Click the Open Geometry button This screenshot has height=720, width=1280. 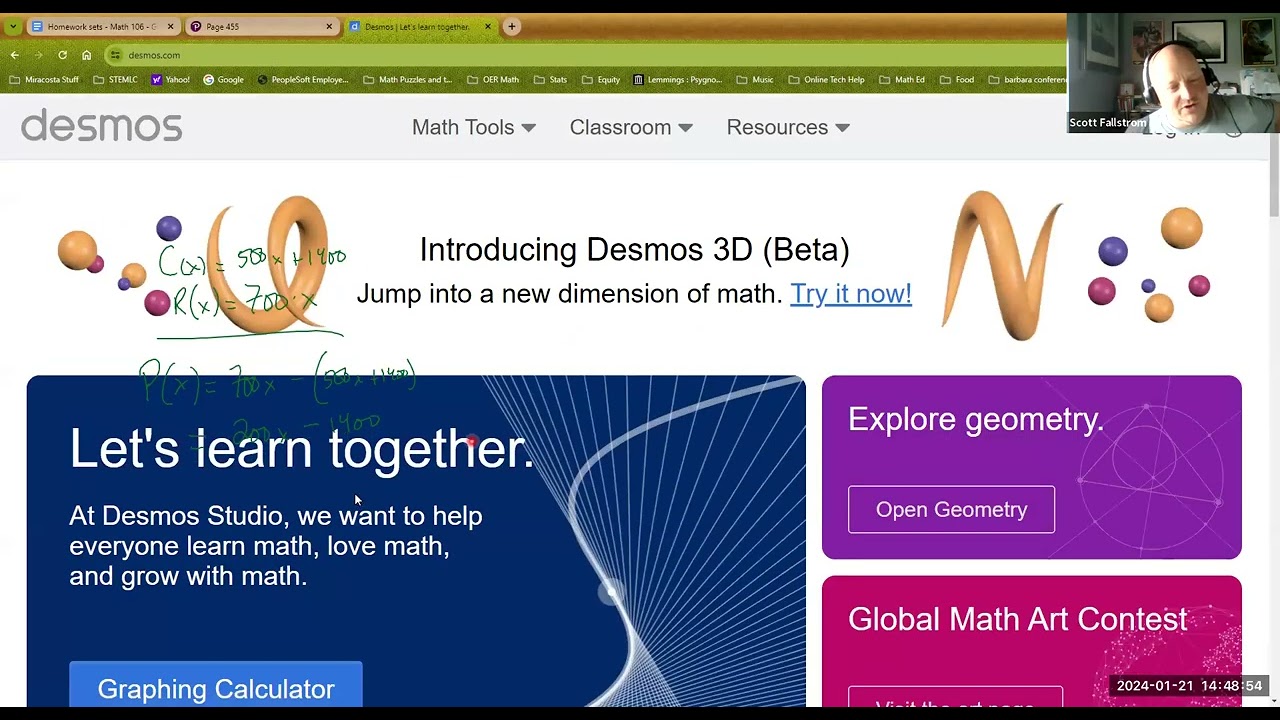pos(951,509)
